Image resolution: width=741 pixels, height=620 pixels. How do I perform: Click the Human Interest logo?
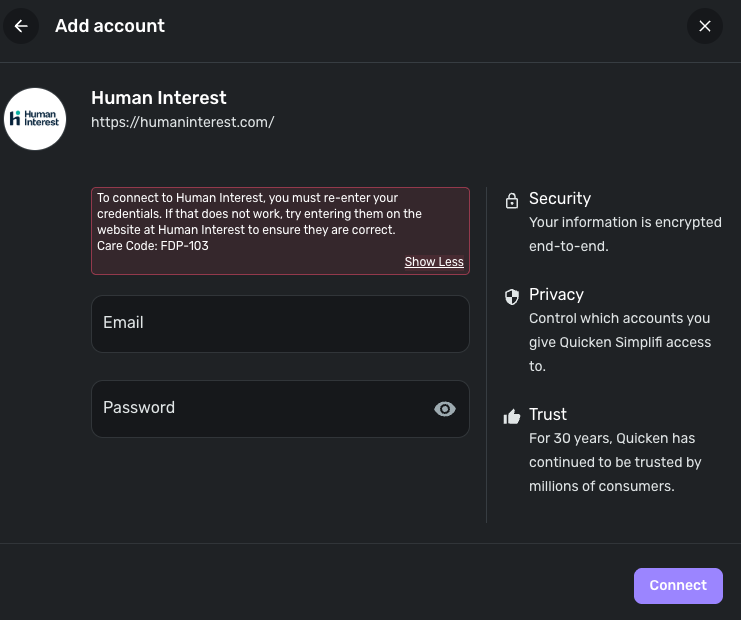click(x=35, y=119)
